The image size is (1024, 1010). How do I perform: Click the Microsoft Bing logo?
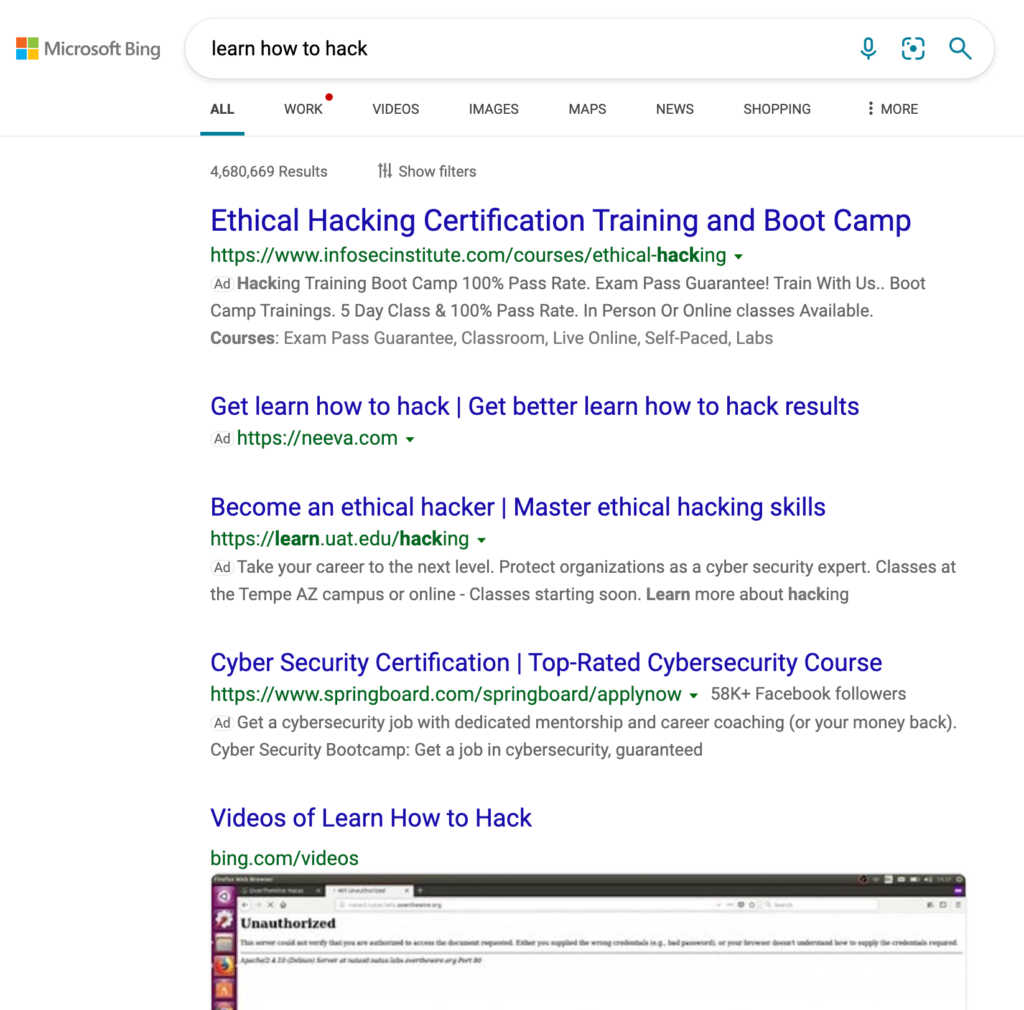click(x=88, y=48)
